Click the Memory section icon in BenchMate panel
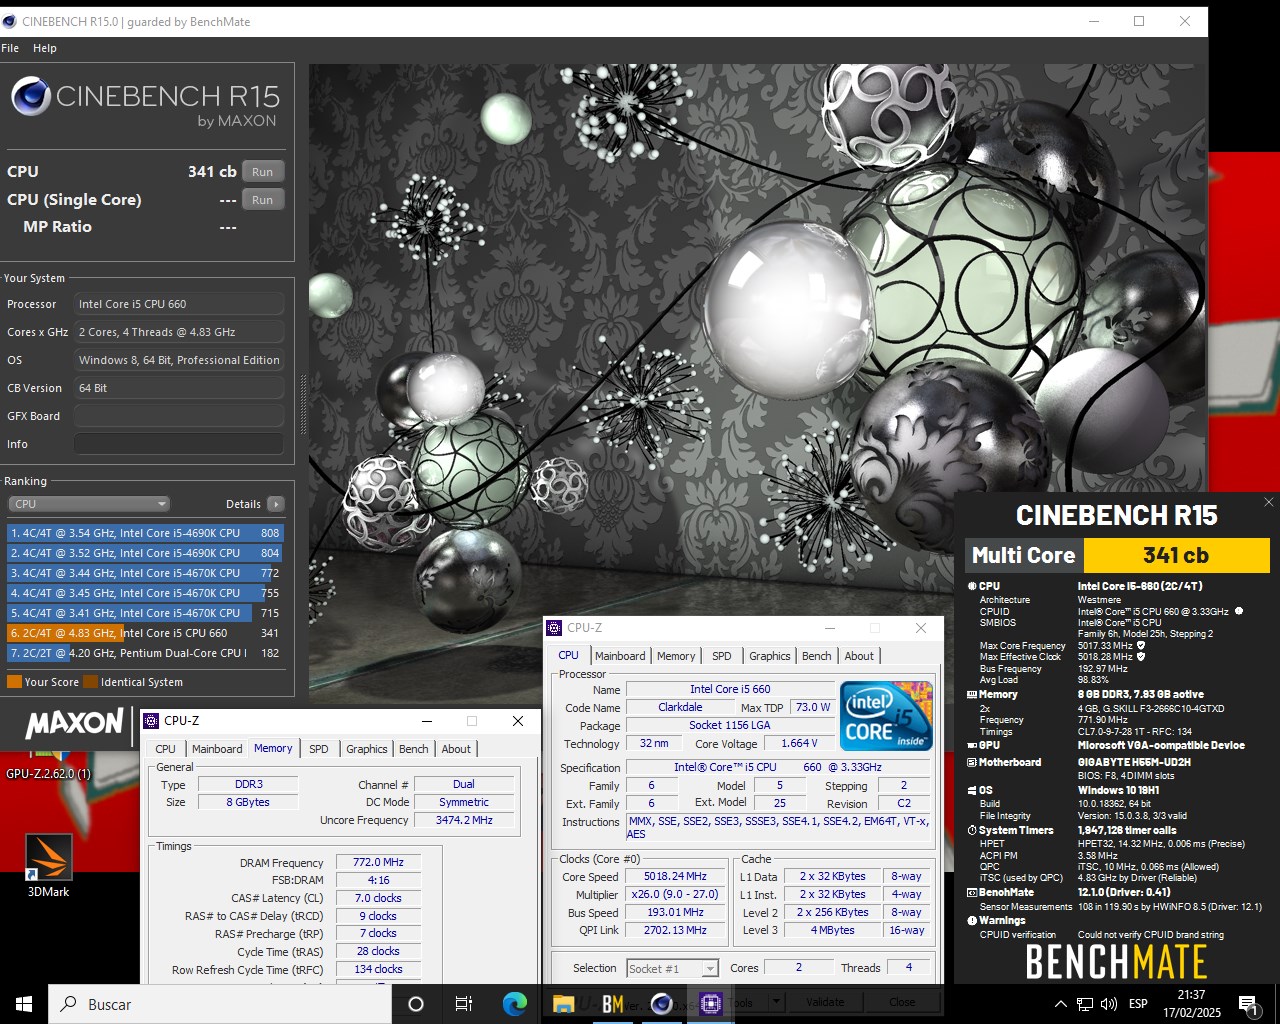 [972, 694]
